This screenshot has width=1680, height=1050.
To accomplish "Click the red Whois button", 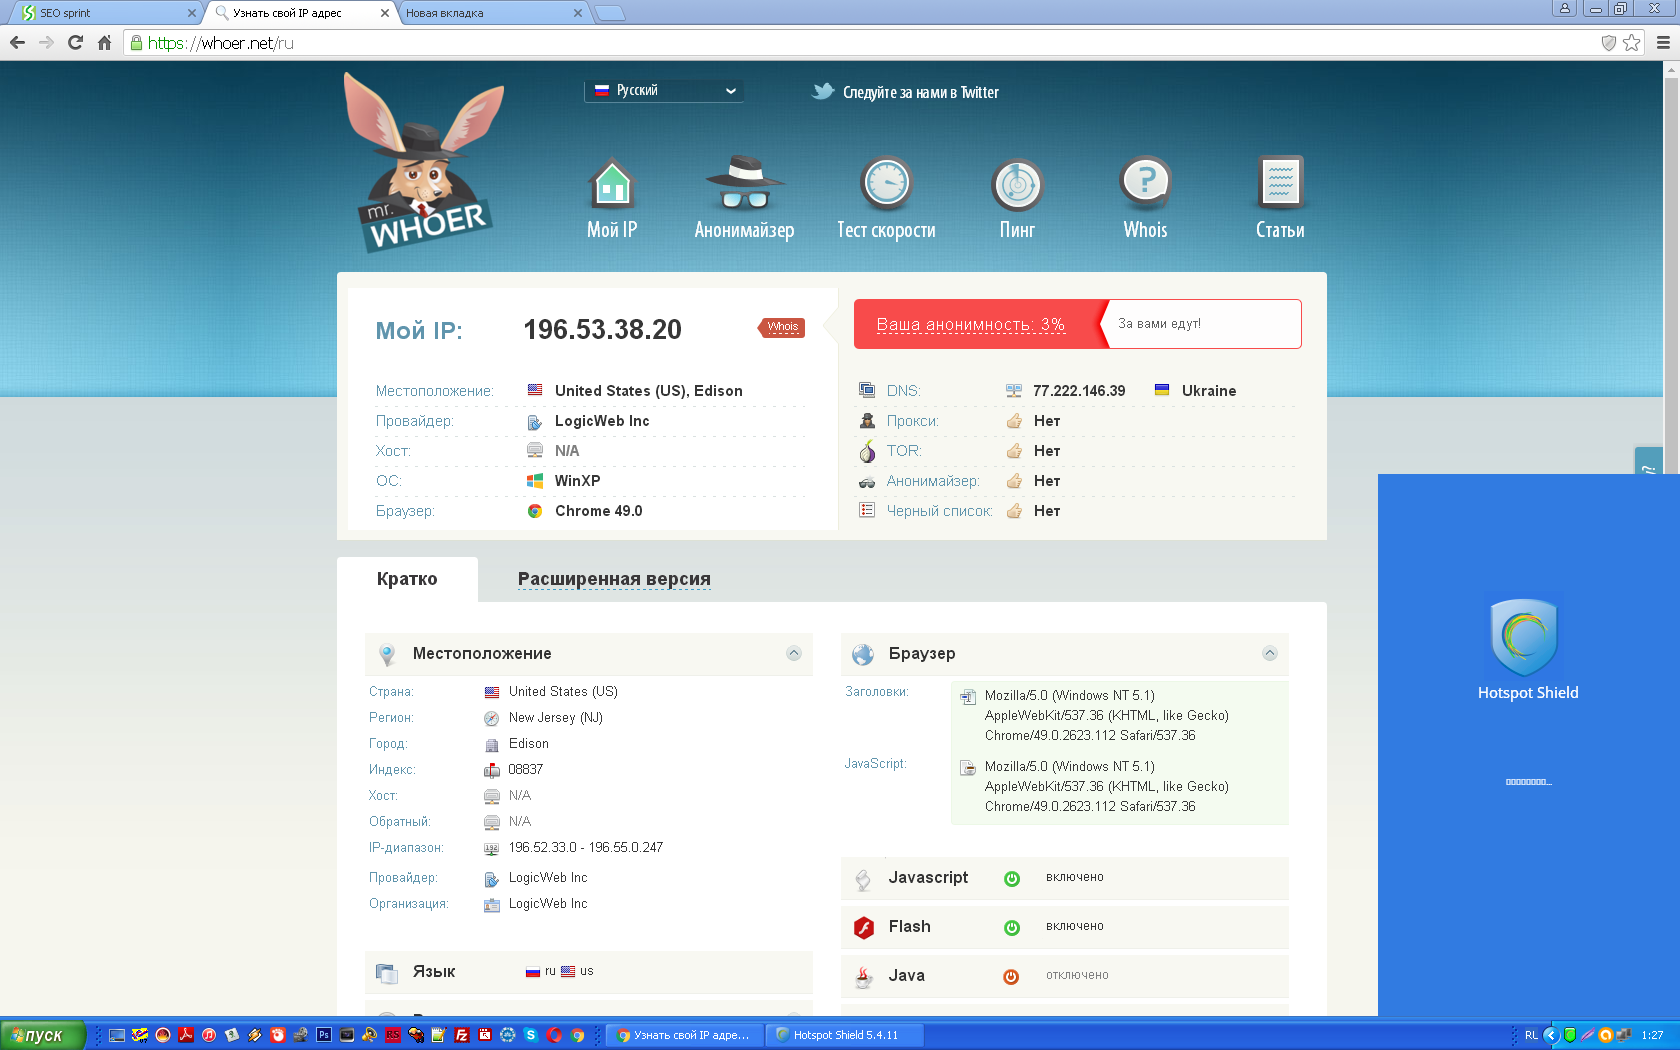I will [x=782, y=327].
